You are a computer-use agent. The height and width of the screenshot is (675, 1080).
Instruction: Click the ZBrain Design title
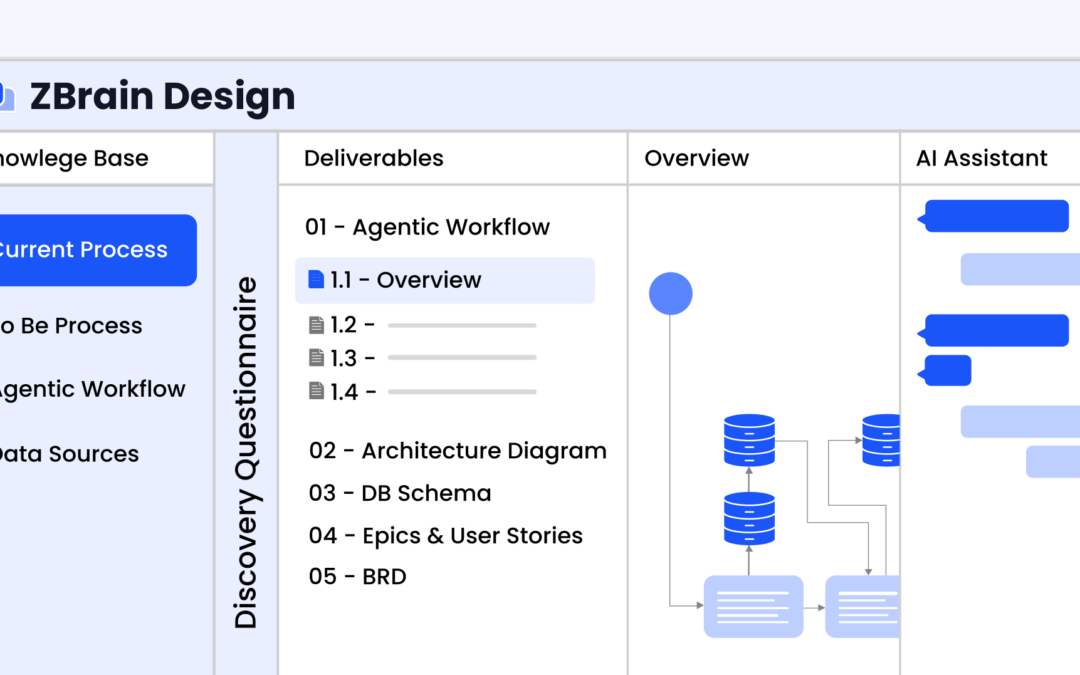[163, 96]
